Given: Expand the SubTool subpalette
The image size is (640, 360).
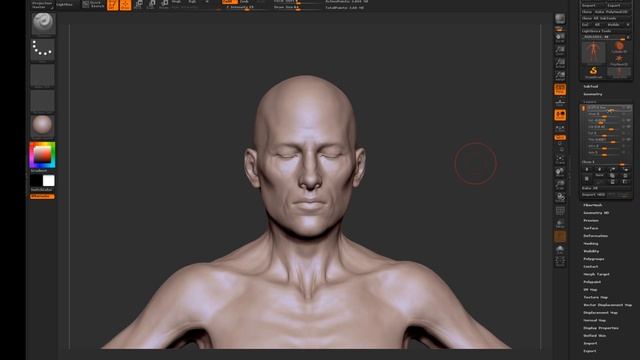Looking at the screenshot, I should click(x=591, y=87).
